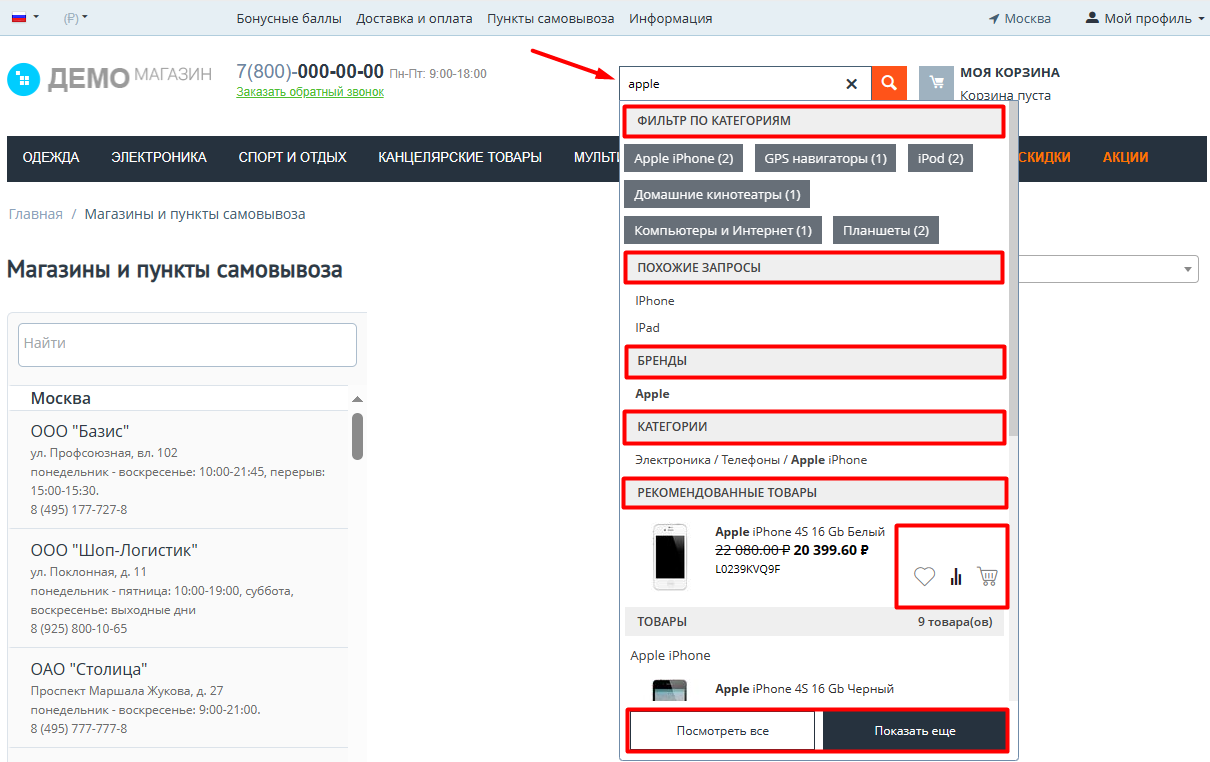Compare iPhone 4S Белый bar chart icon
Viewport: 1210px width, 762px height.
(x=956, y=576)
